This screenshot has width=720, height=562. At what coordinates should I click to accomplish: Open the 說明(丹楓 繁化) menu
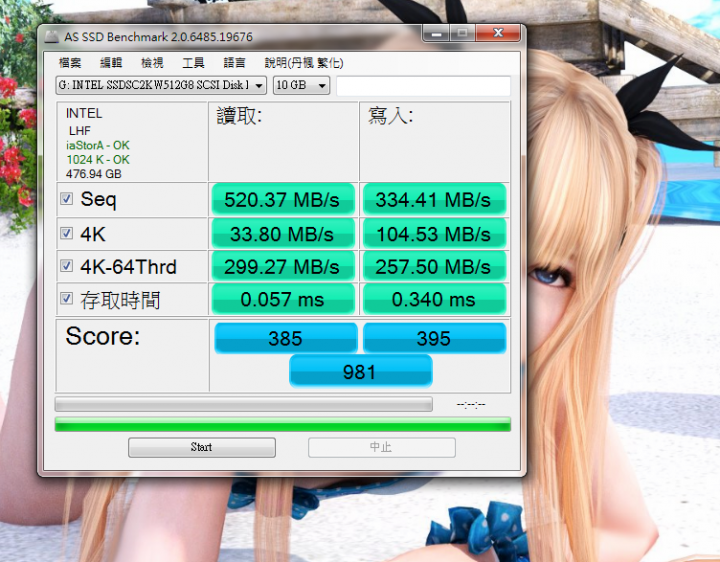304,62
